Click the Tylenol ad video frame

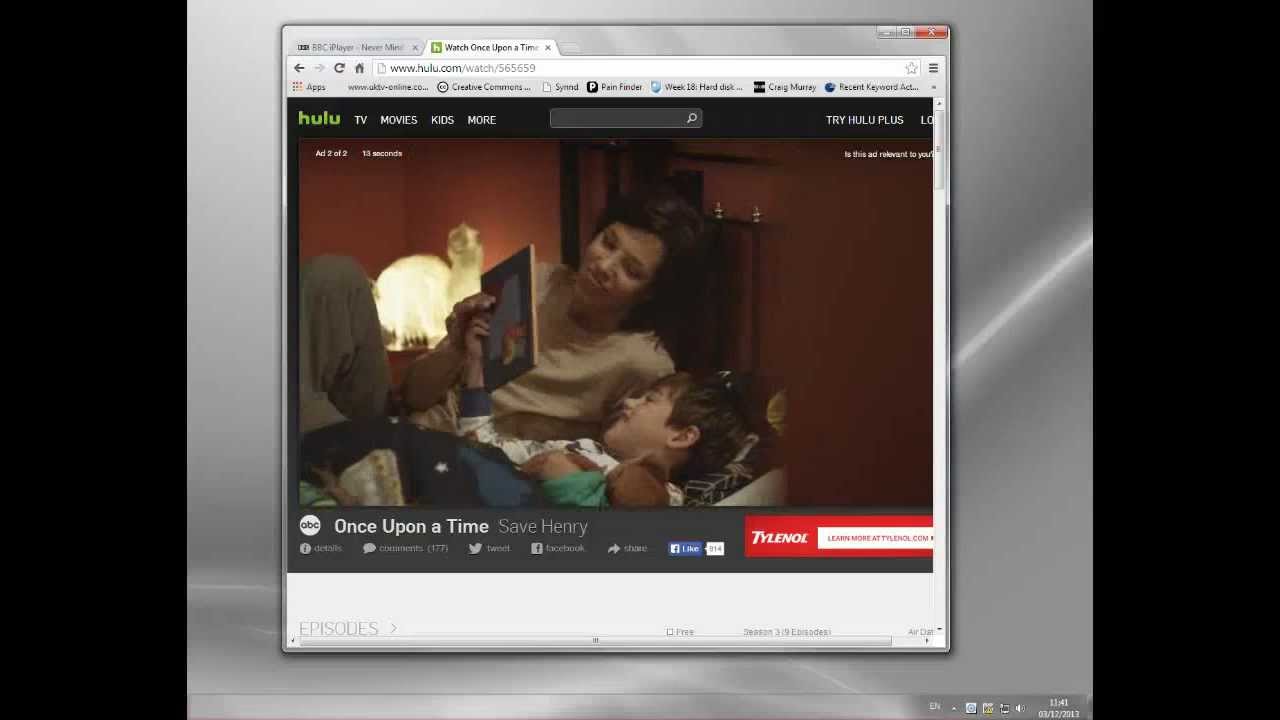click(616, 322)
